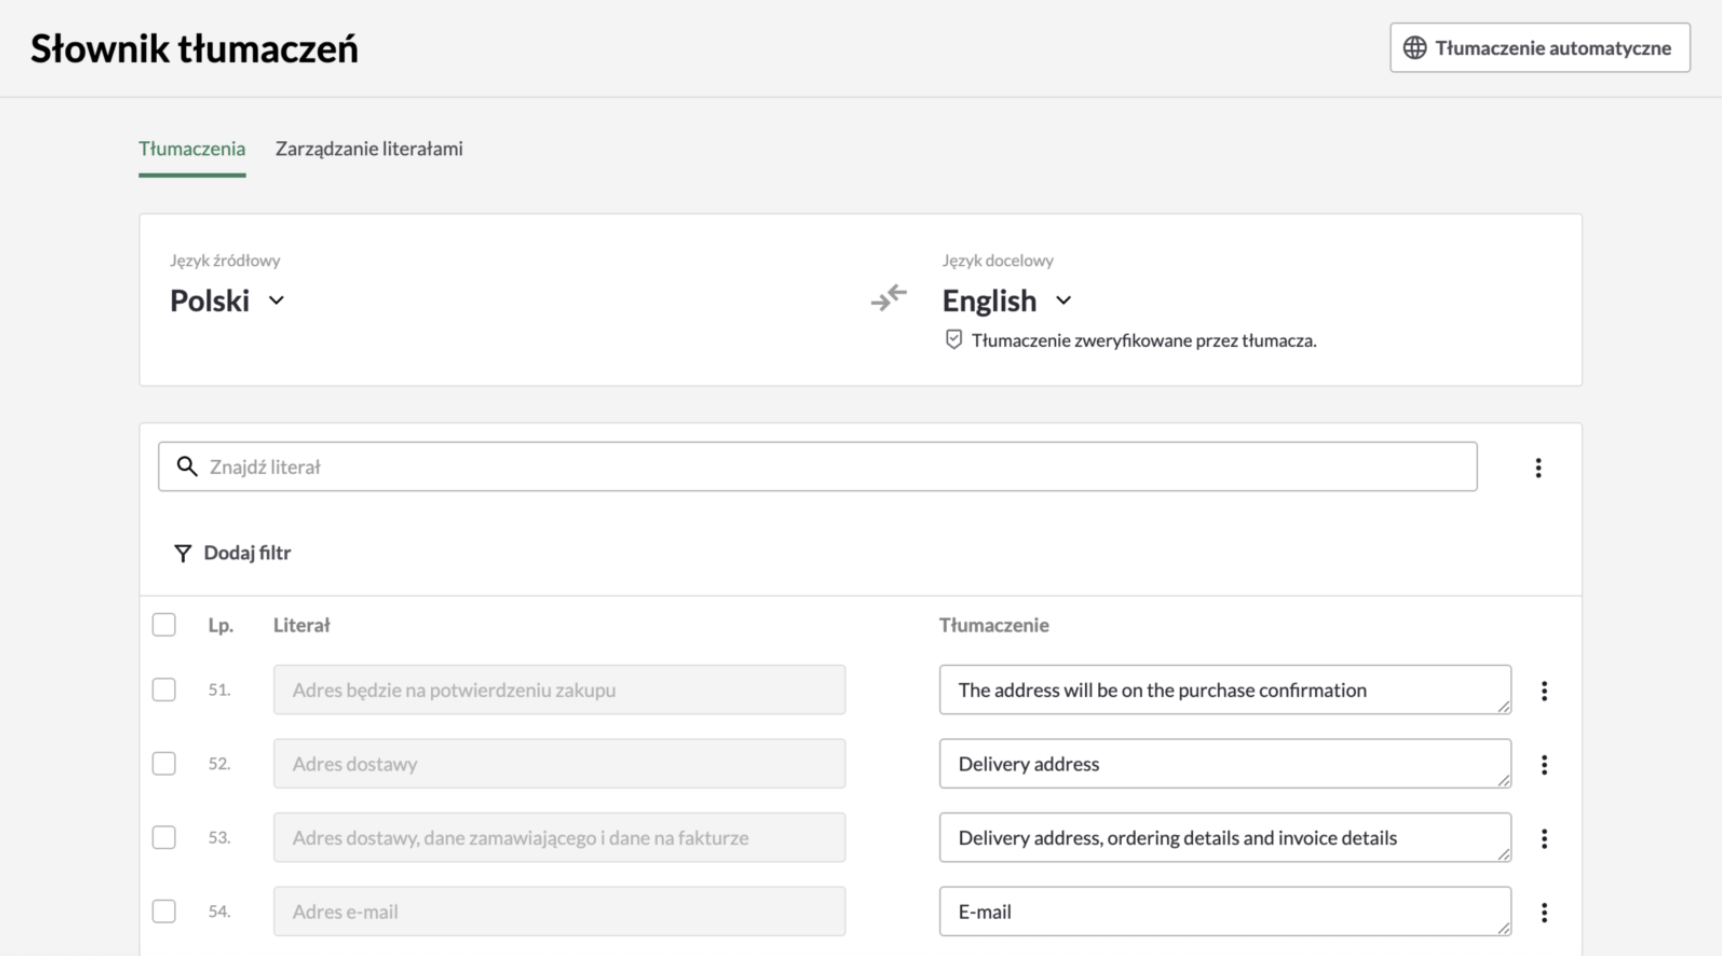1722x956 pixels.
Task: Tick the checkbox for Adres e-mail row
Action: coord(164,912)
